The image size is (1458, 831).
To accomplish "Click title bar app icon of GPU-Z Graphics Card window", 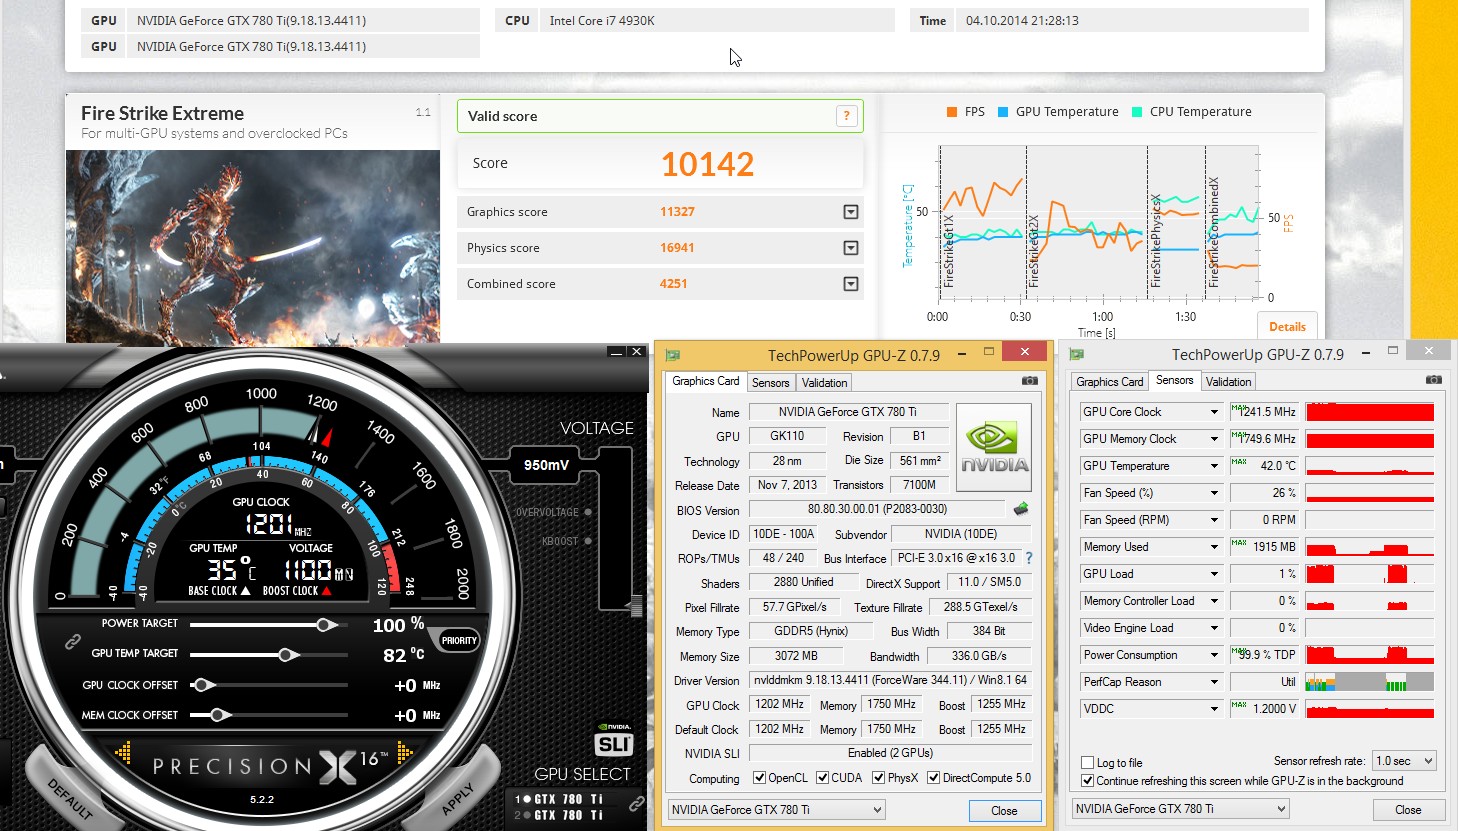I will click(673, 355).
